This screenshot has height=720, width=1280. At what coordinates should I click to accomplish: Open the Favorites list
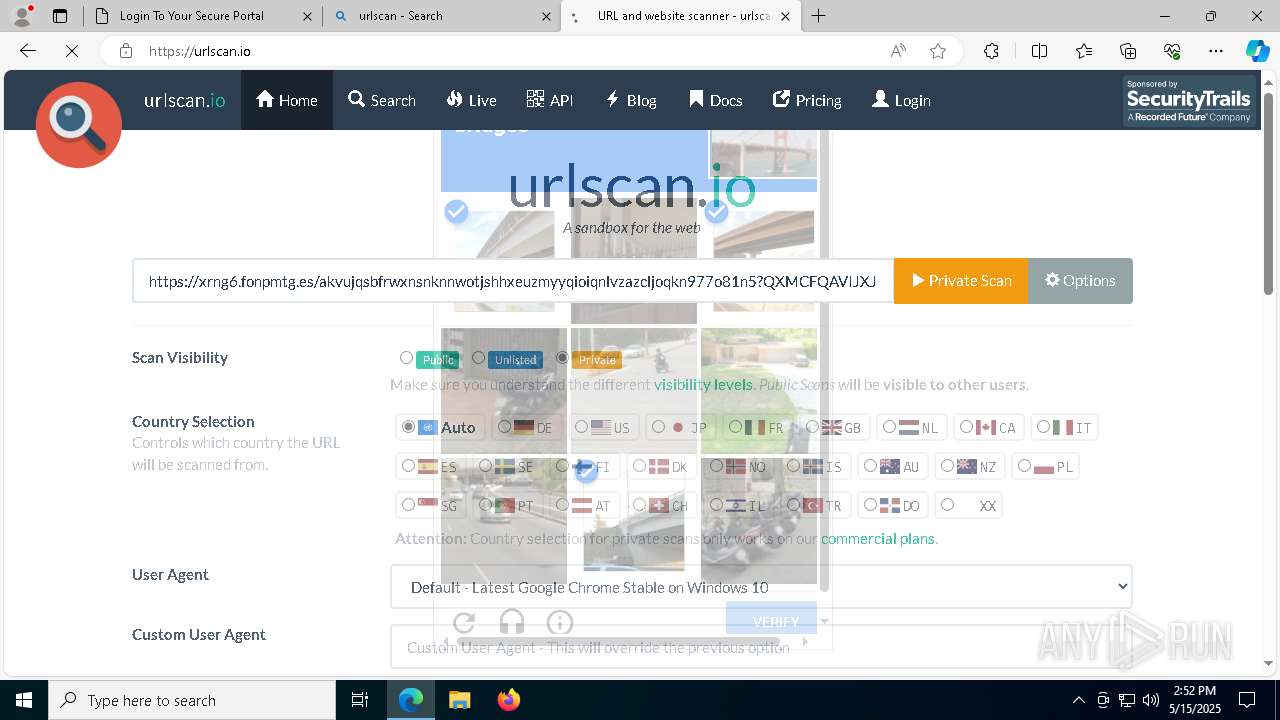(1084, 51)
